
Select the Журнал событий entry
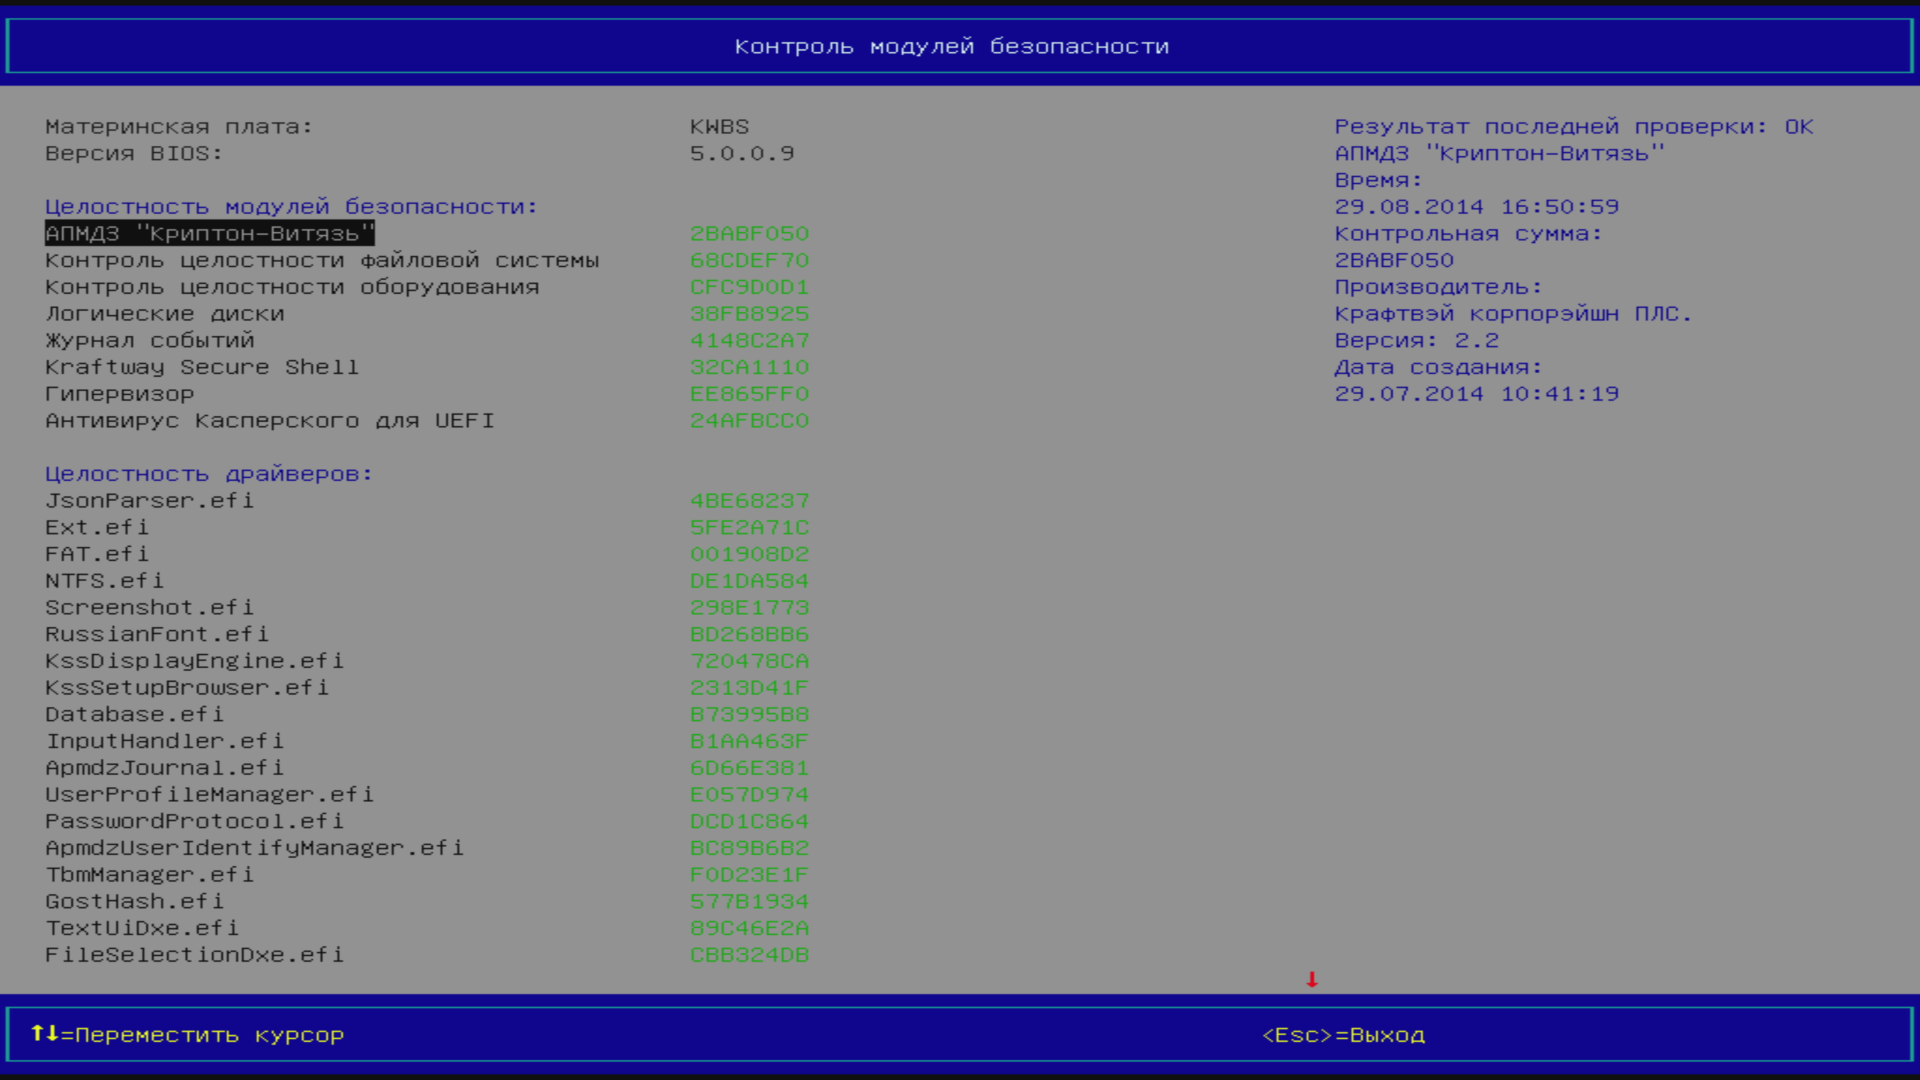[x=149, y=341]
